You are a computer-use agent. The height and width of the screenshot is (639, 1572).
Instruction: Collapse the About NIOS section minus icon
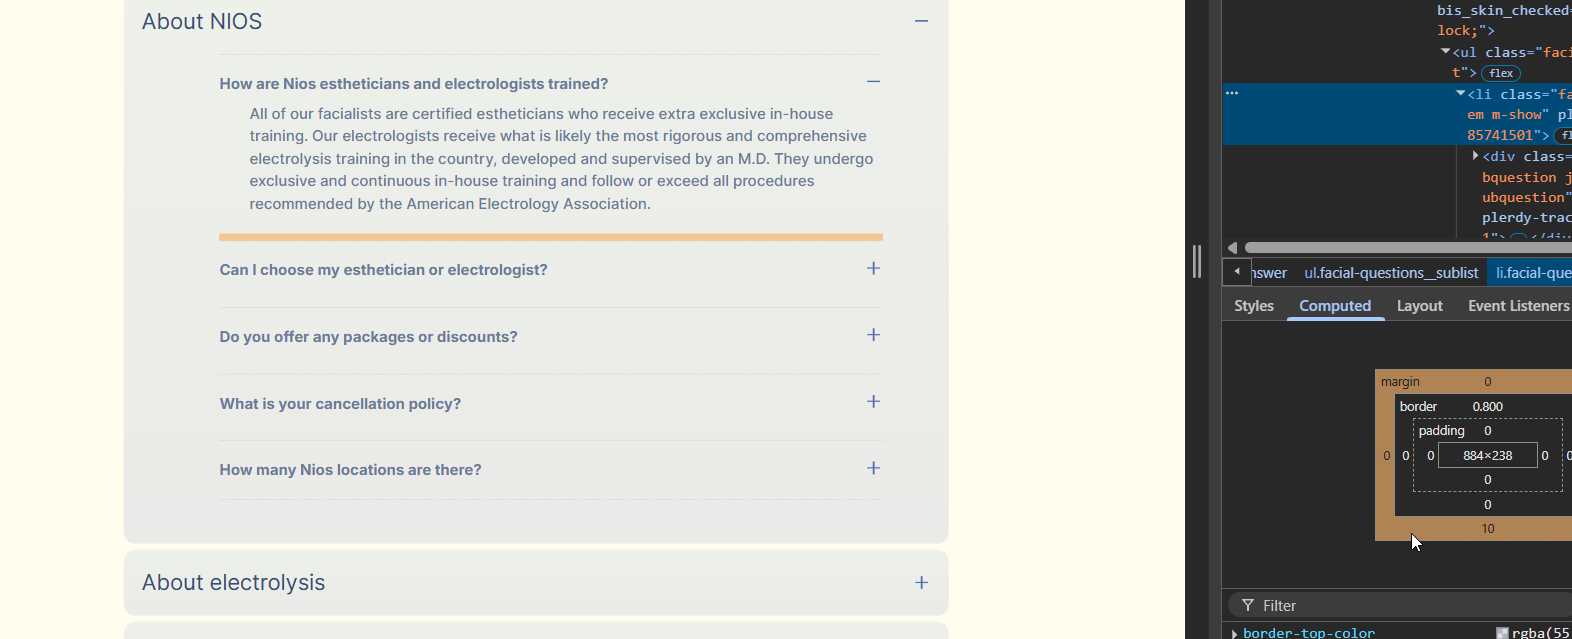coord(921,21)
